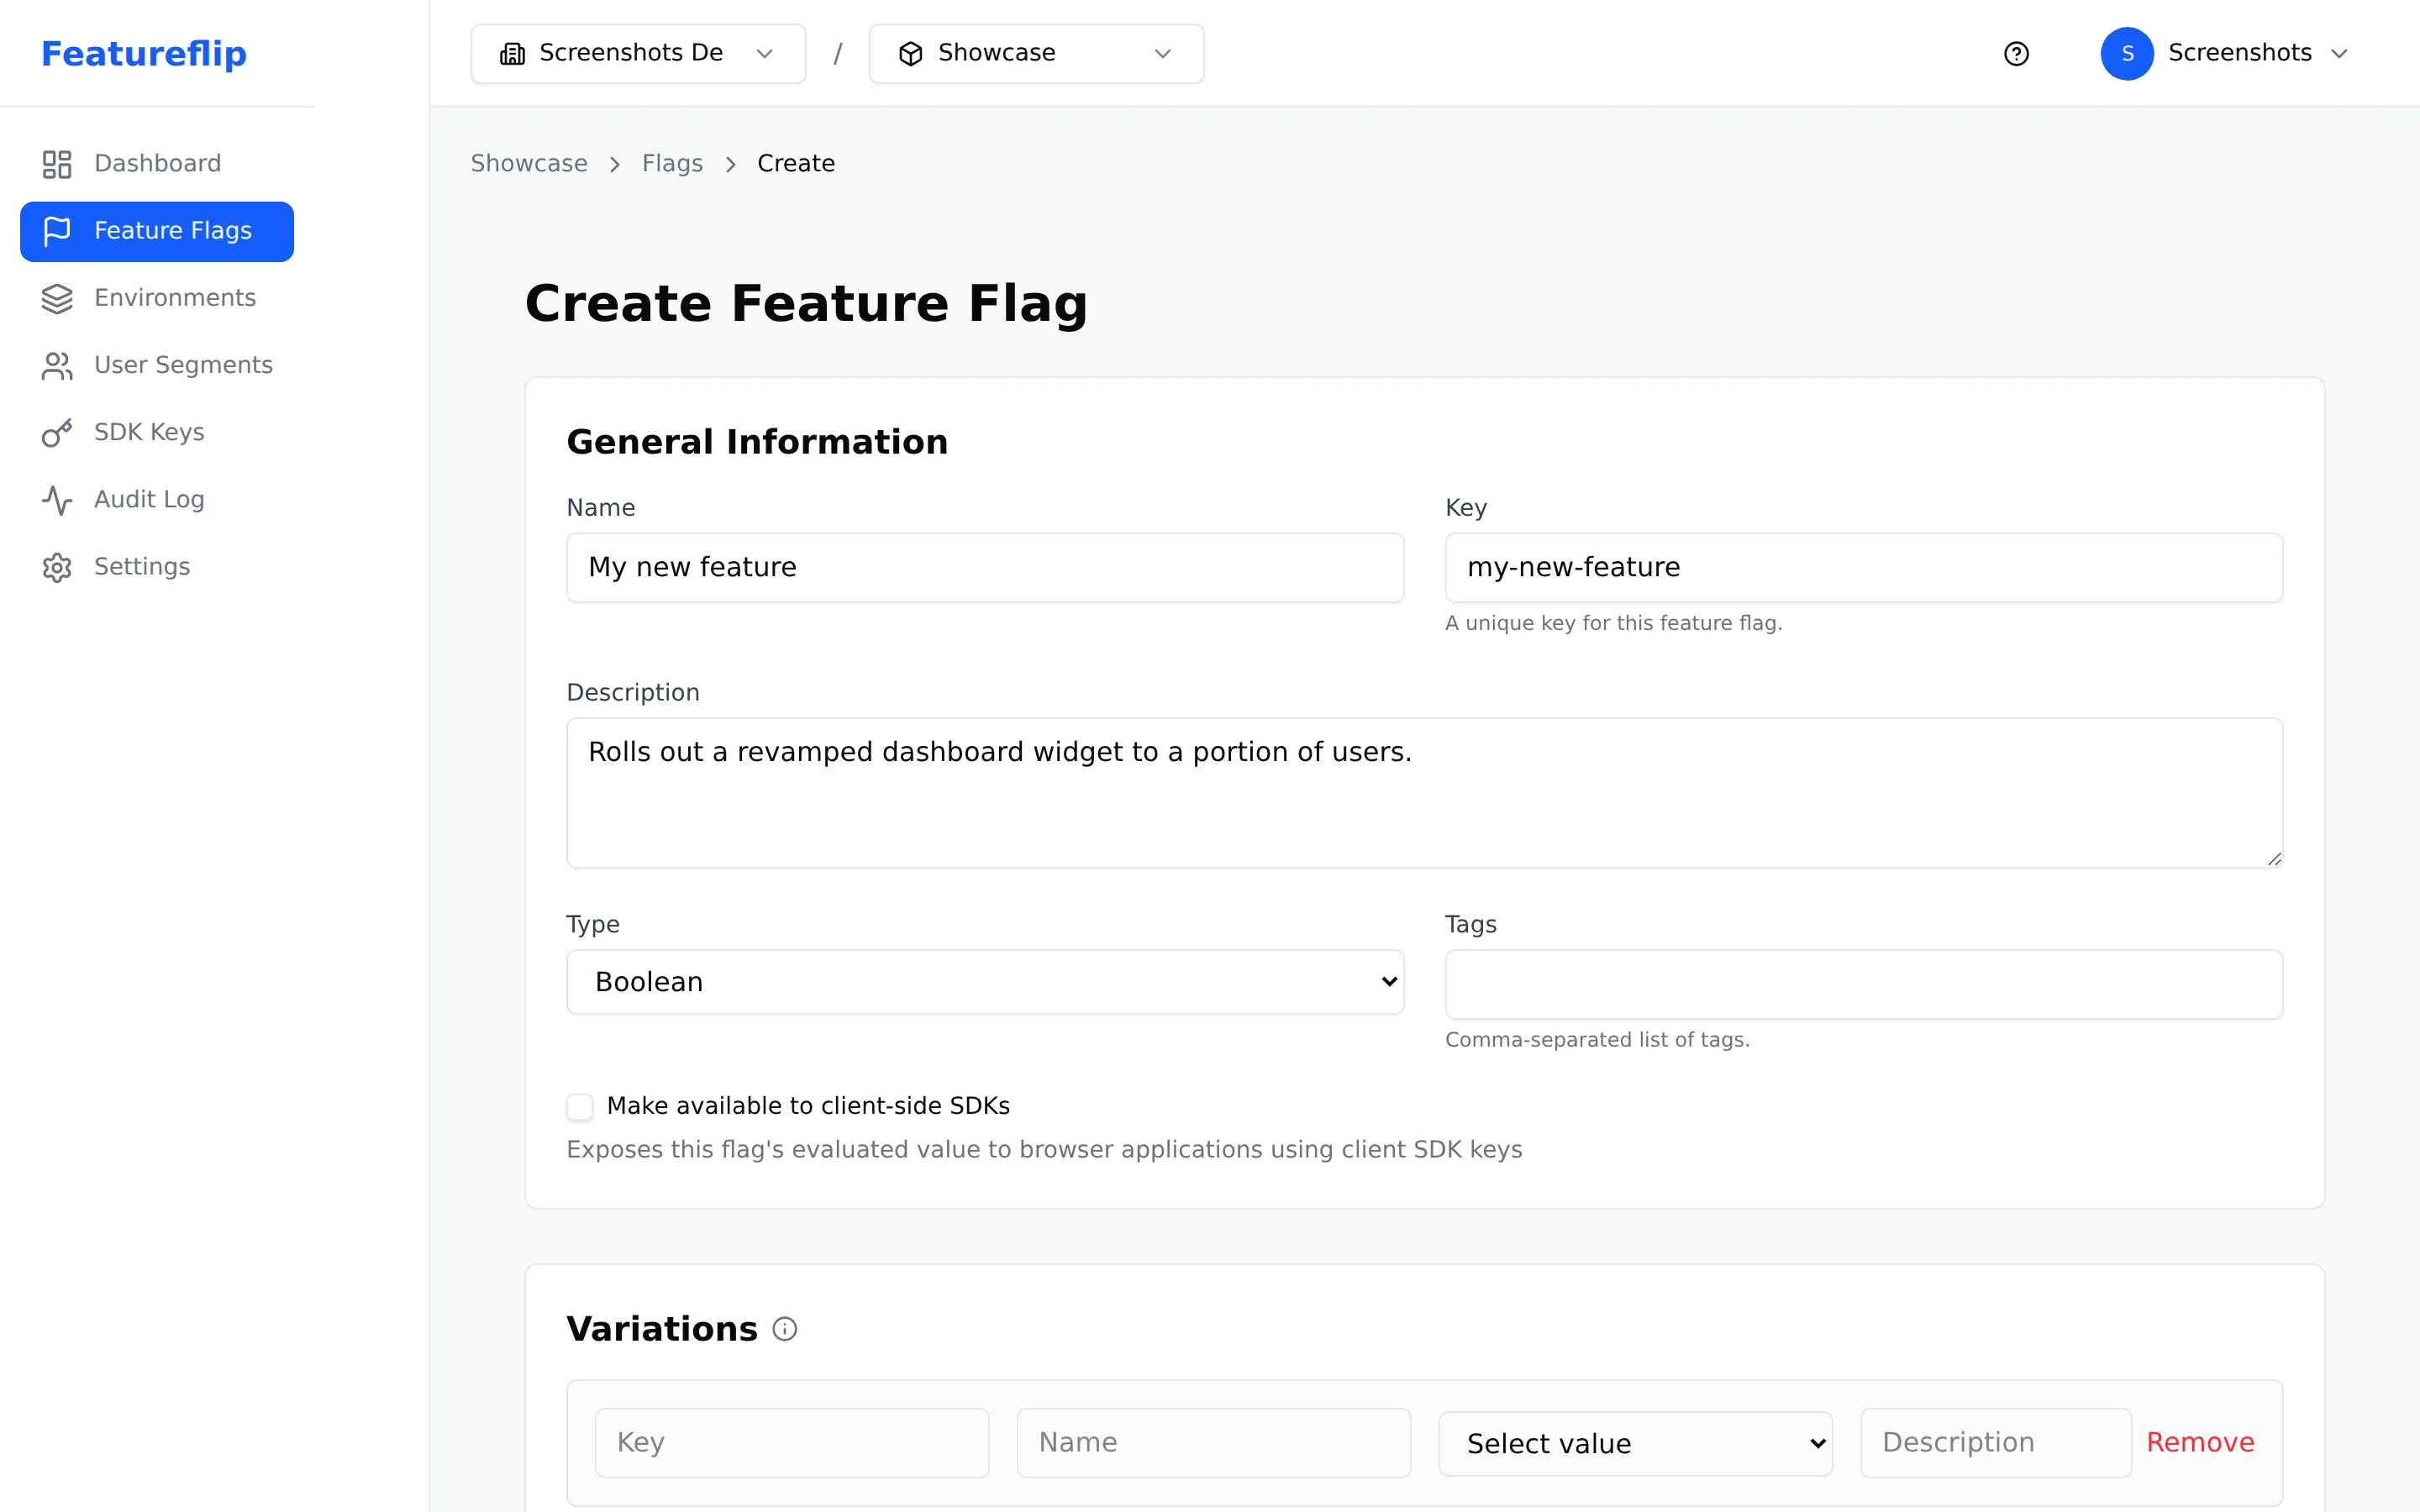Open User Segments page
The image size is (2420, 1512).
157,366
